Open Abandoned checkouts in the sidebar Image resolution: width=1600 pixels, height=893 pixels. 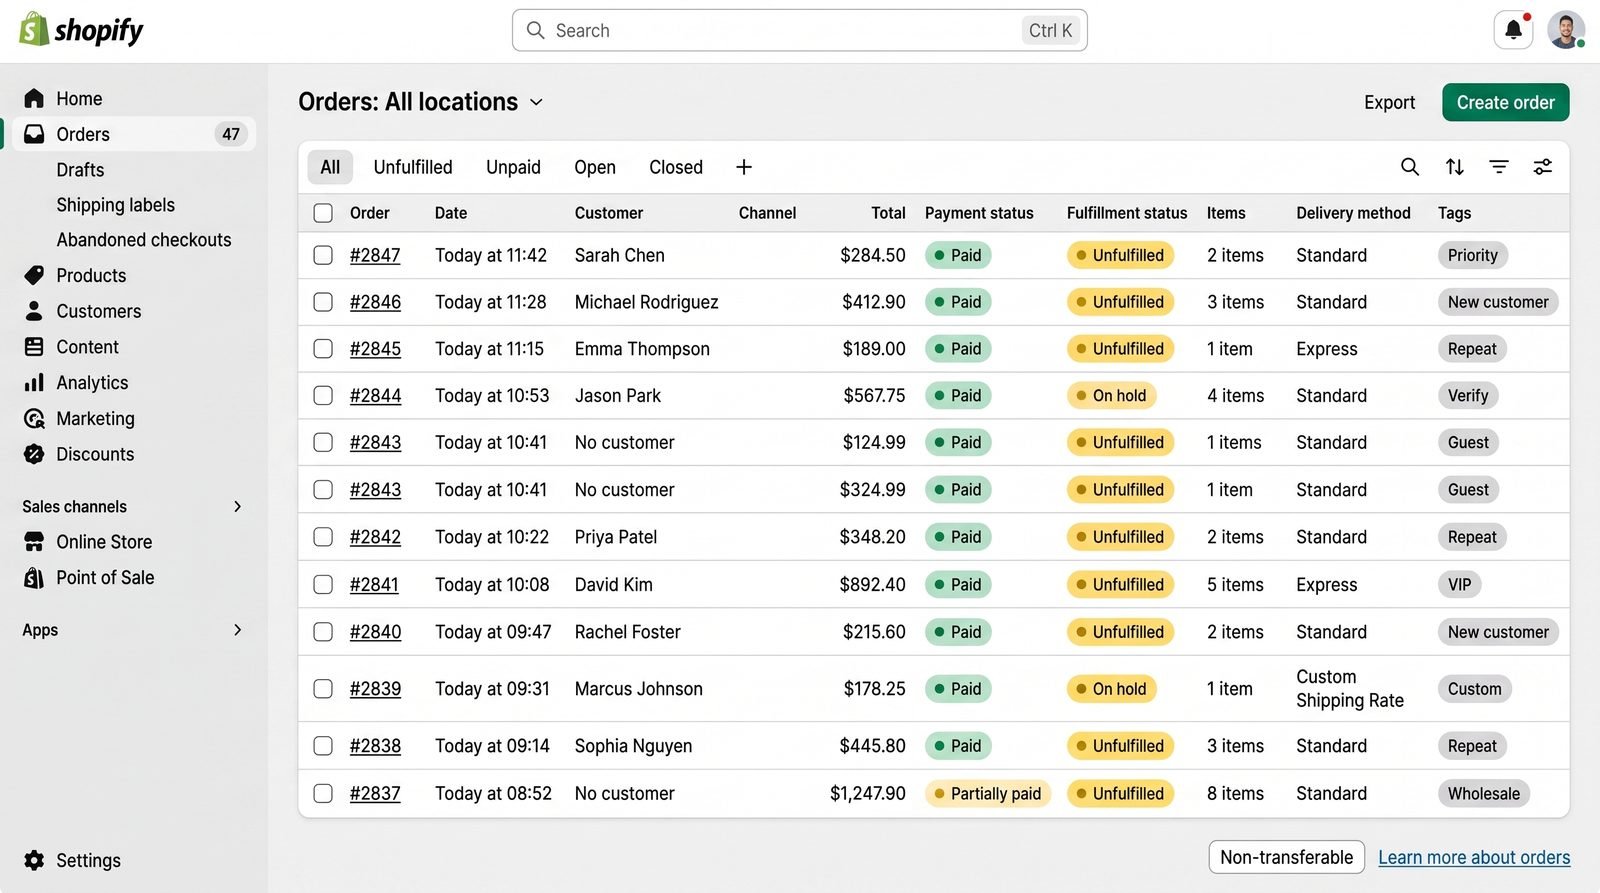pos(144,240)
